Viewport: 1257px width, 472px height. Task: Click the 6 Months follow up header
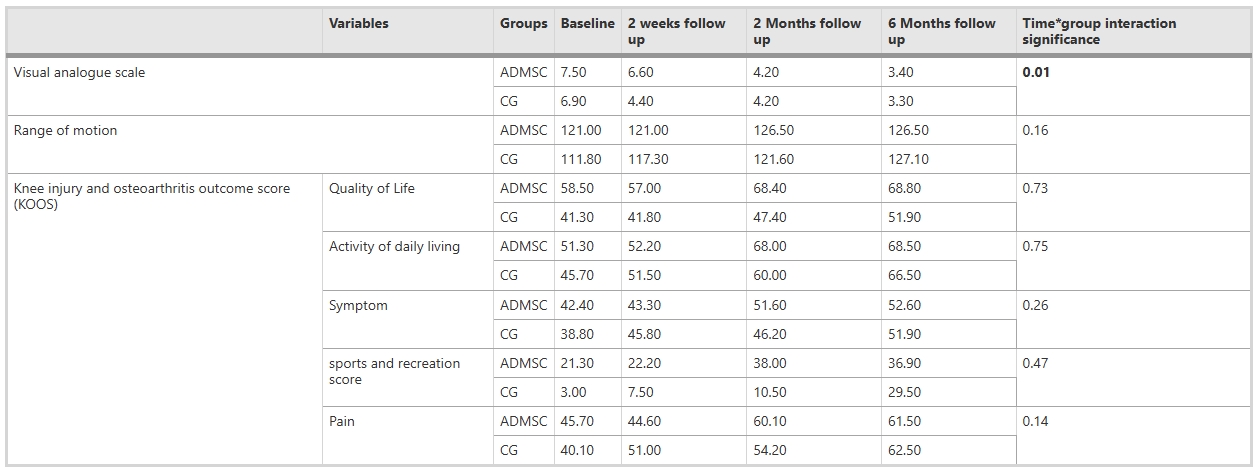pyautogui.click(x=942, y=31)
